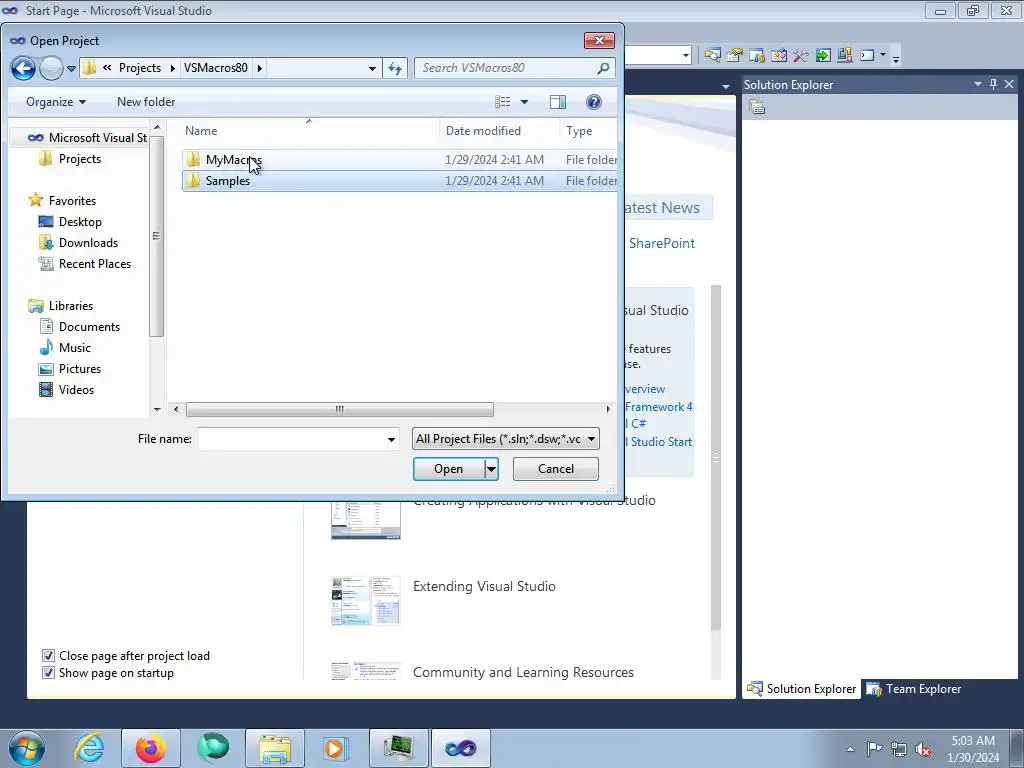The image size is (1024, 768).
Task: Open All Project Files type filter
Action: pyautogui.click(x=505, y=439)
